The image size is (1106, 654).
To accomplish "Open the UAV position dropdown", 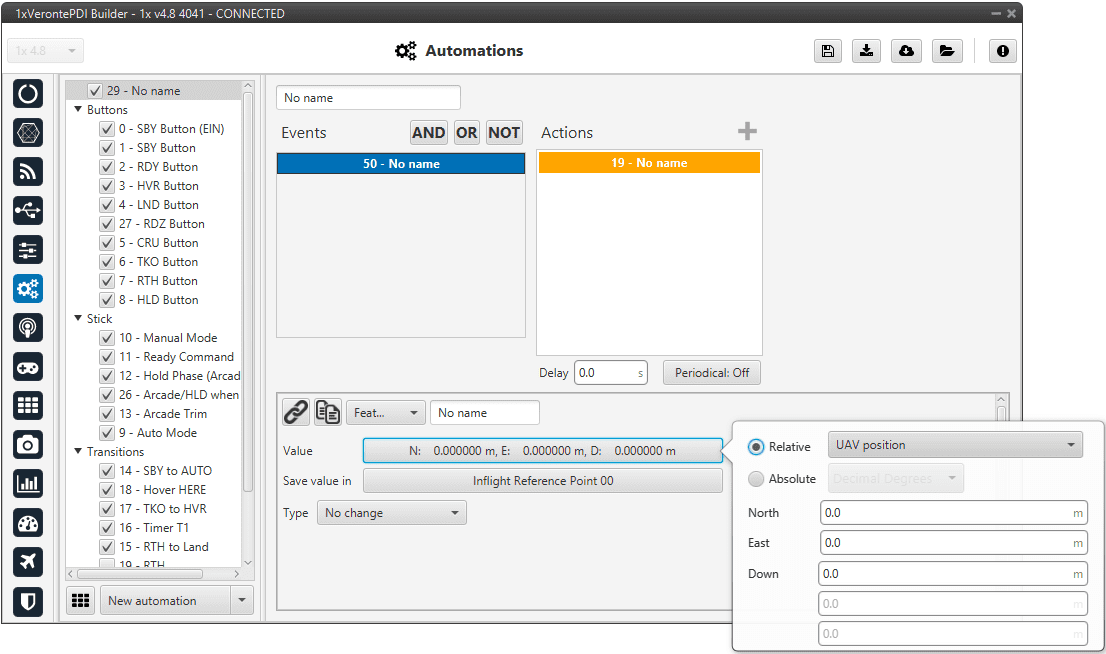I will tap(954, 446).
